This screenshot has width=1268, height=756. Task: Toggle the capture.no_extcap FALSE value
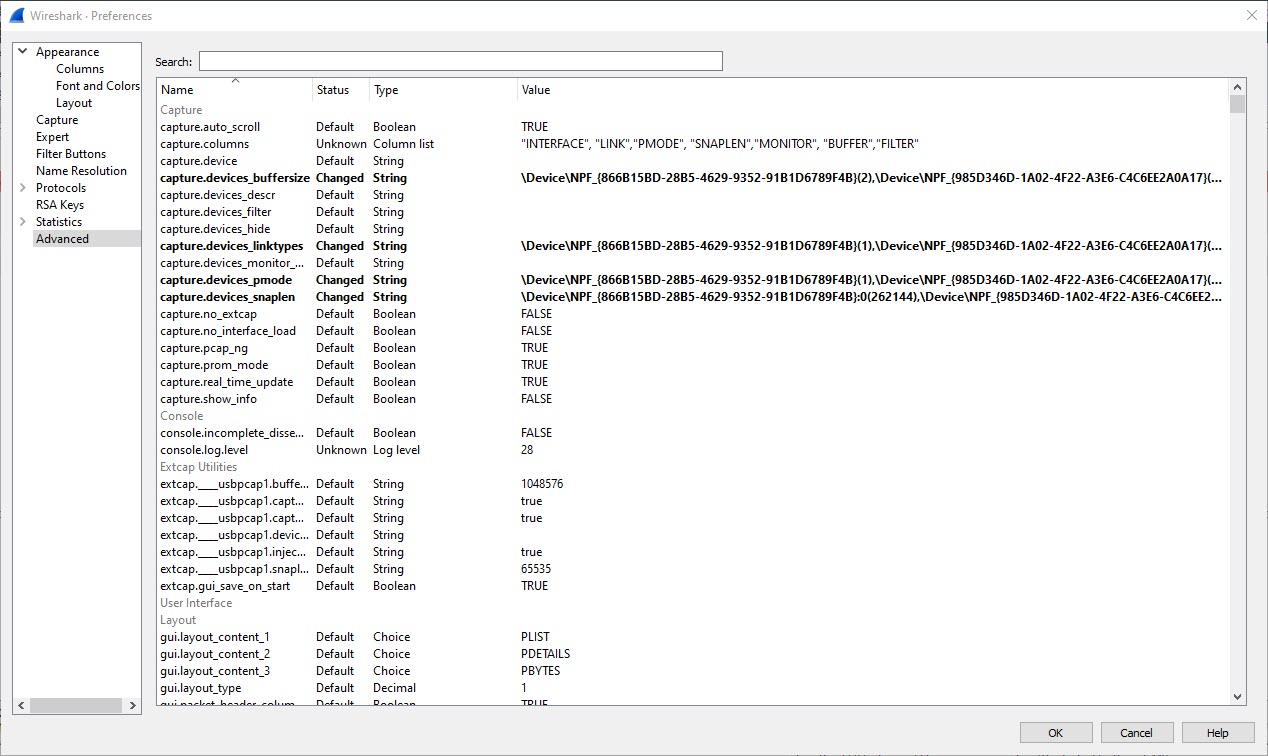coord(536,314)
